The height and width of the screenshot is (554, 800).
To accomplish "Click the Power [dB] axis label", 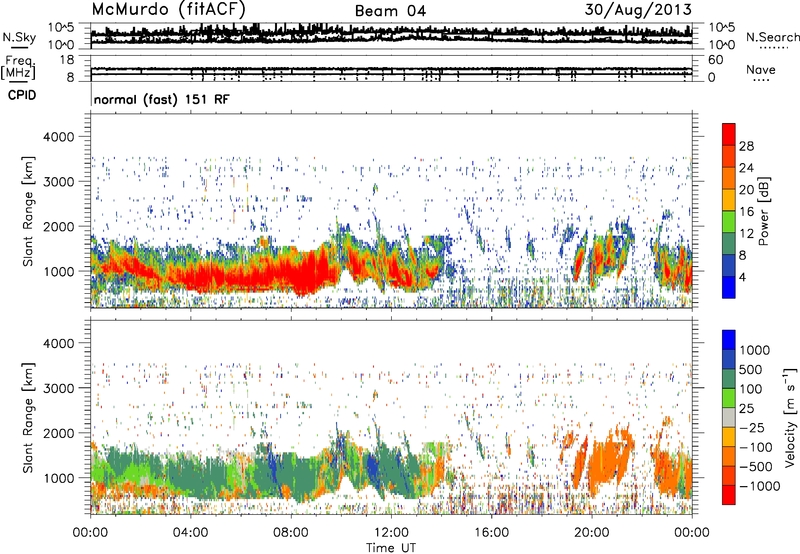I will click(764, 211).
